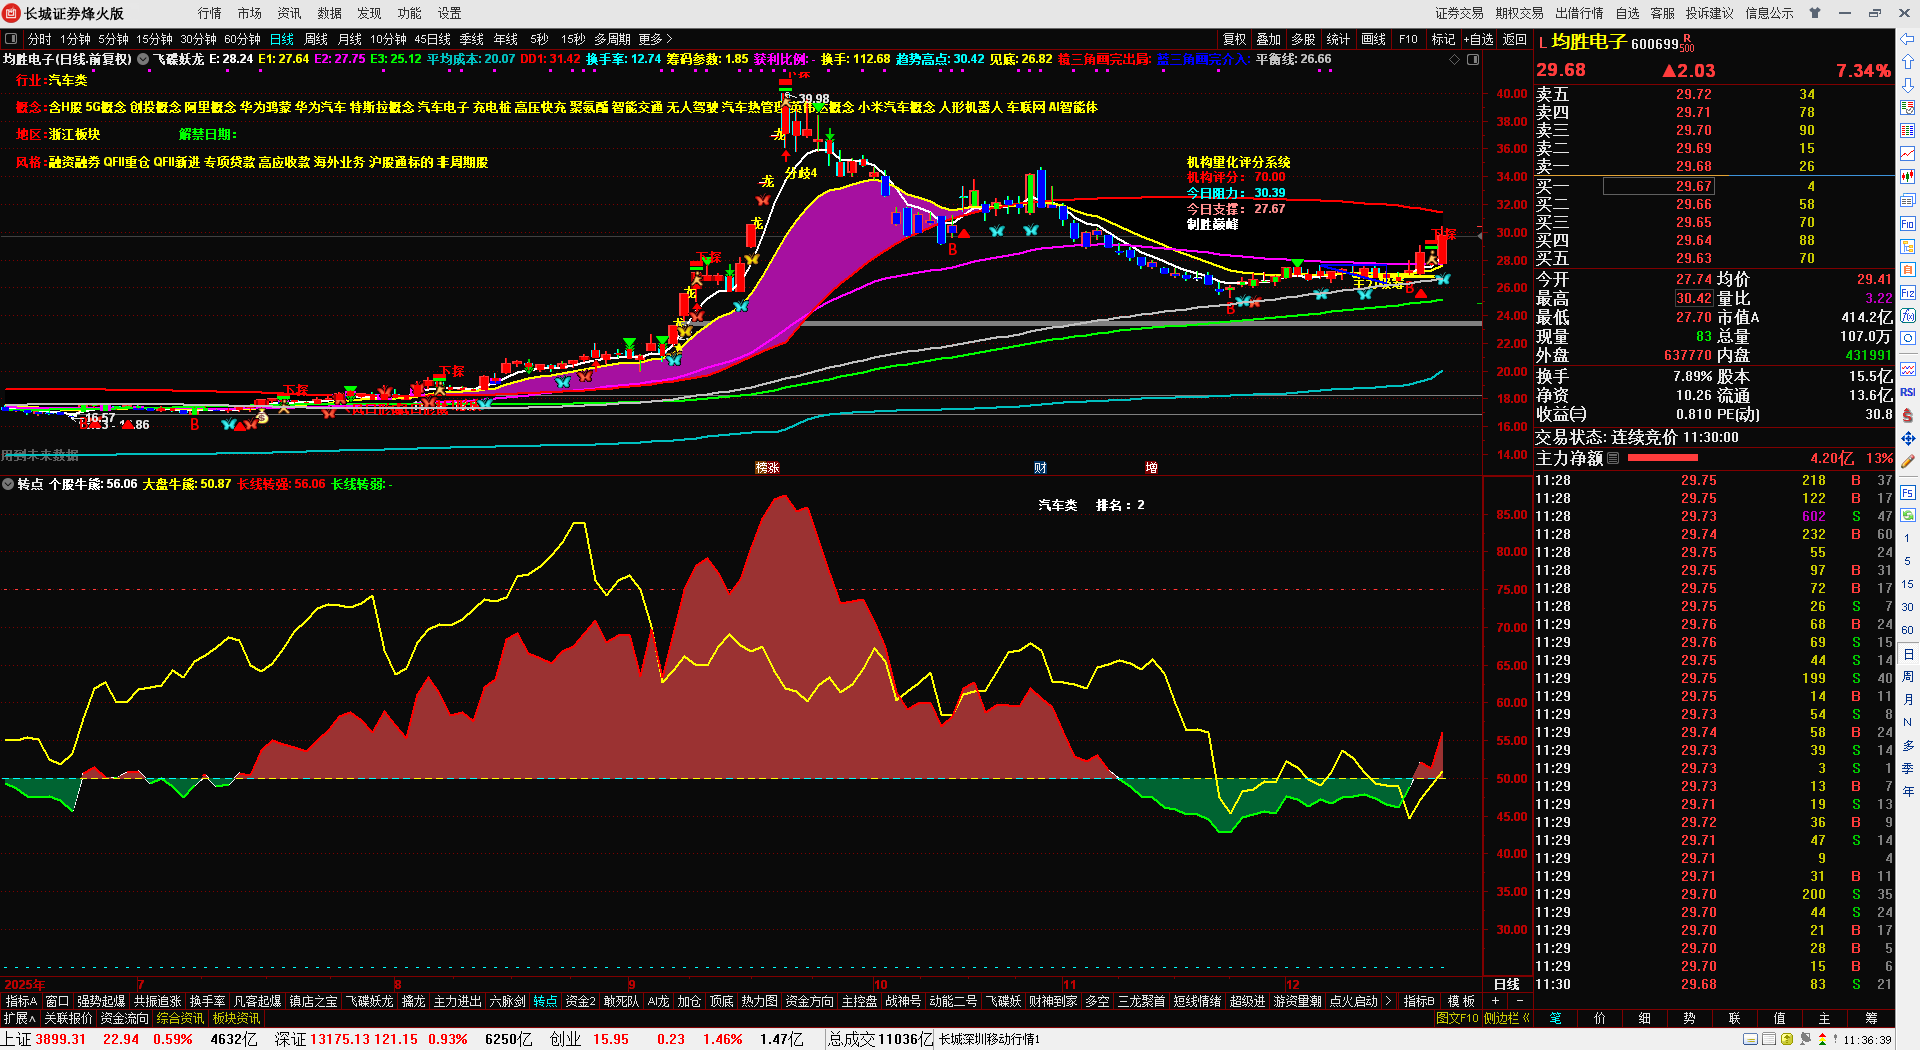
Task: Select the 主力进出 indicator tab
Action: coord(458,1001)
